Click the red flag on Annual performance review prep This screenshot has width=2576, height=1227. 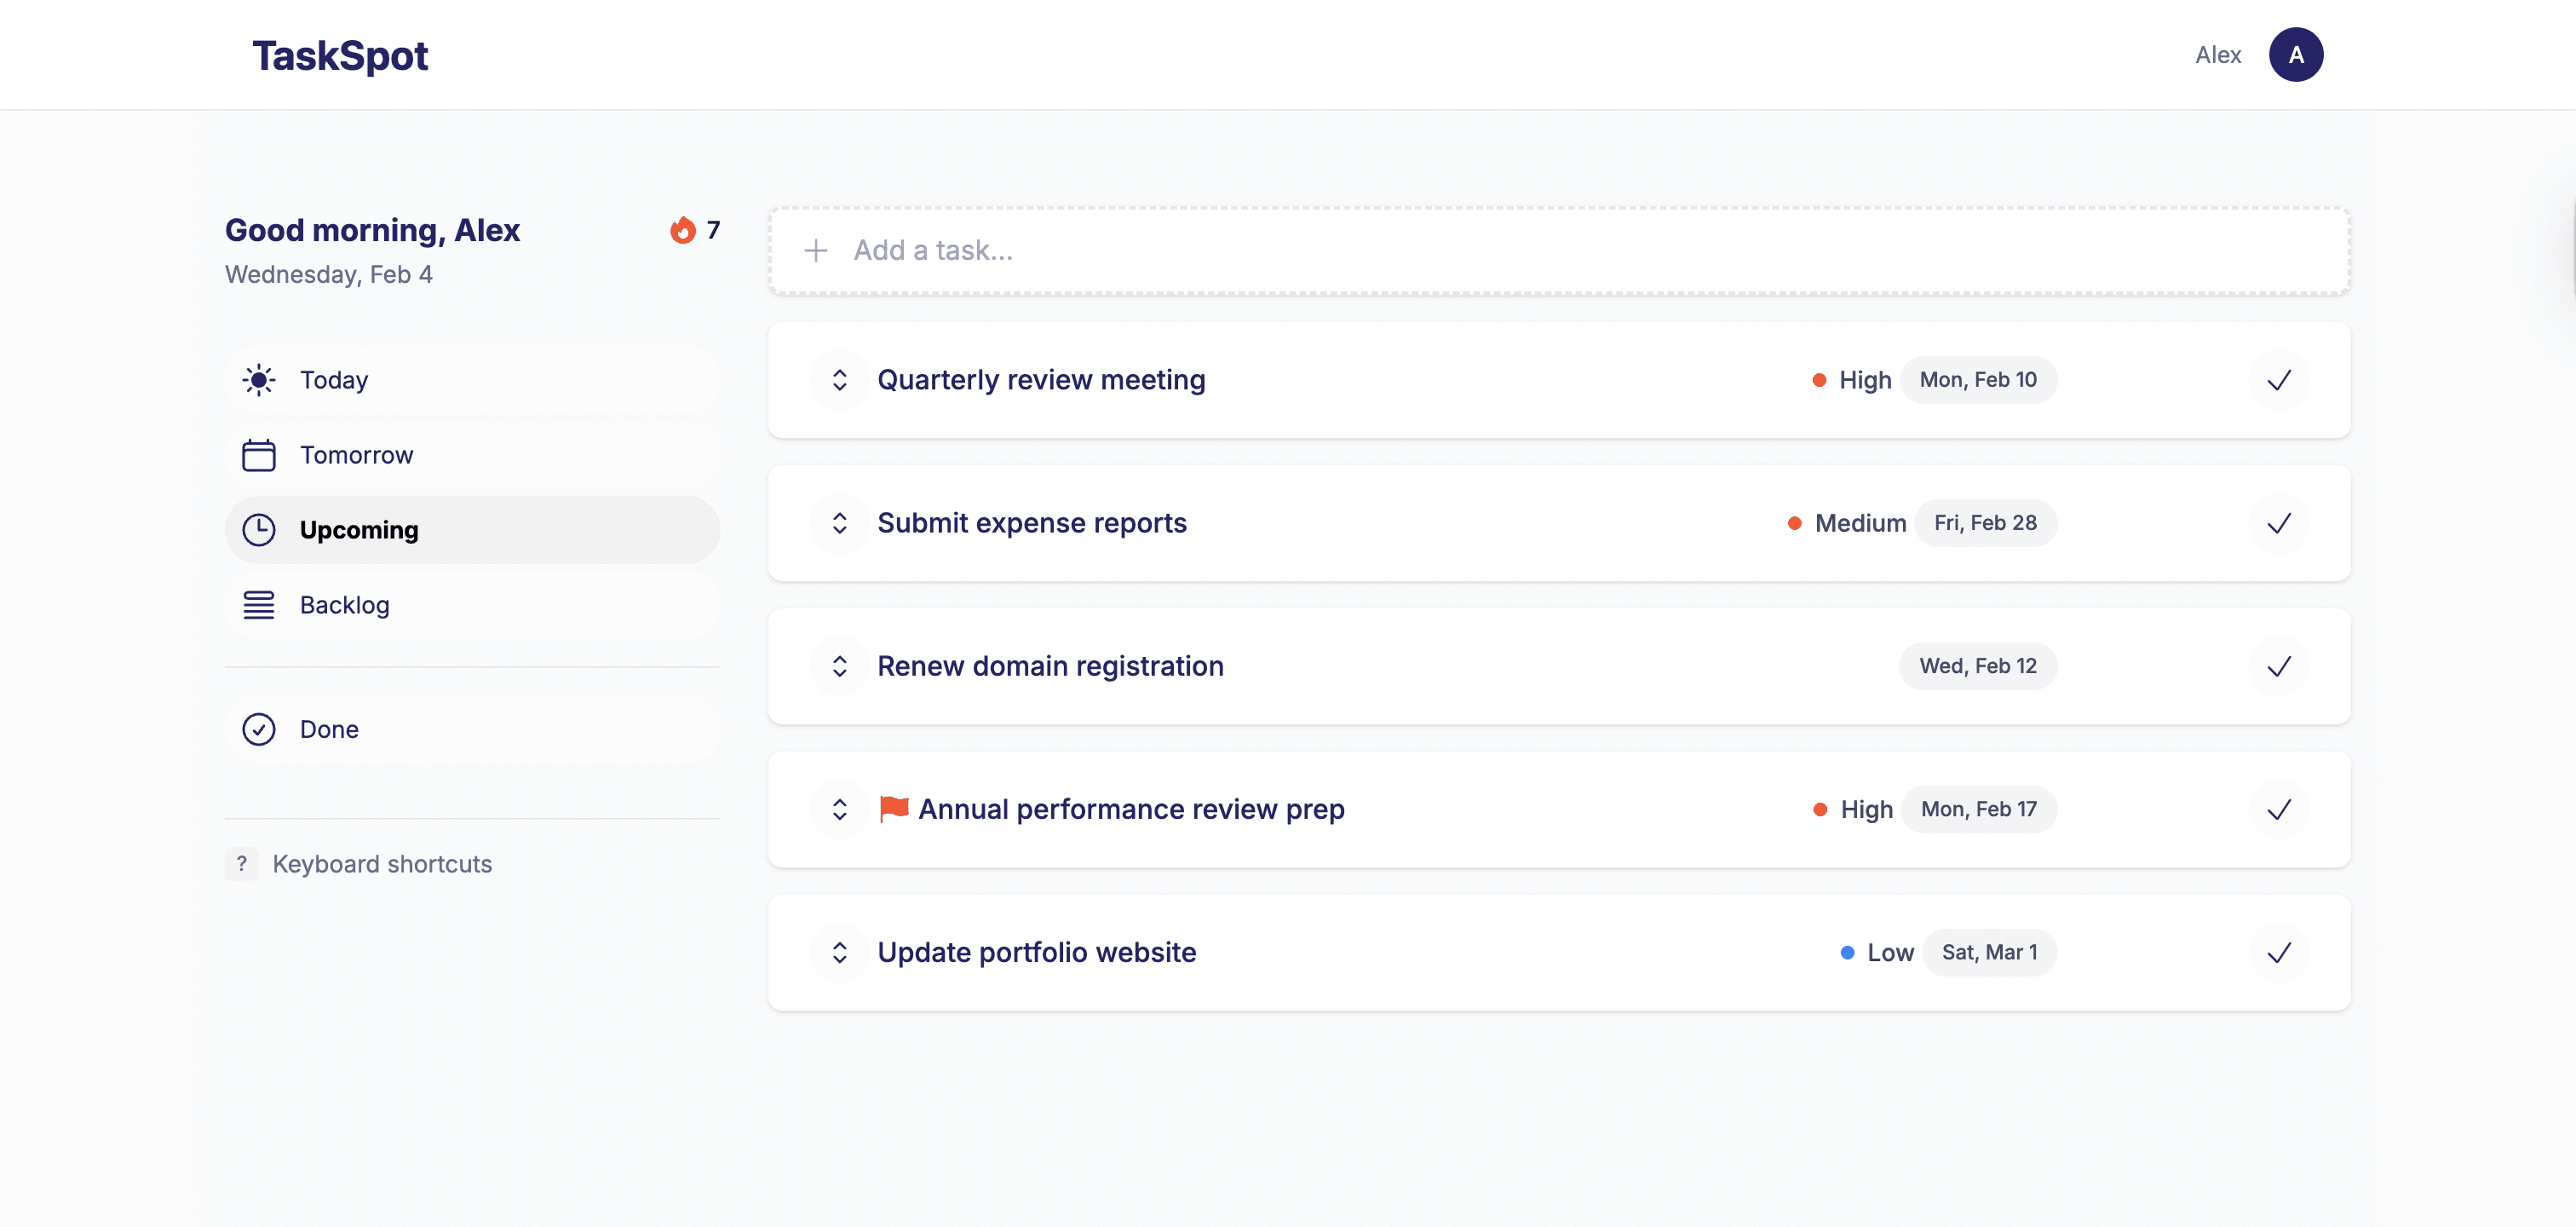(x=892, y=808)
